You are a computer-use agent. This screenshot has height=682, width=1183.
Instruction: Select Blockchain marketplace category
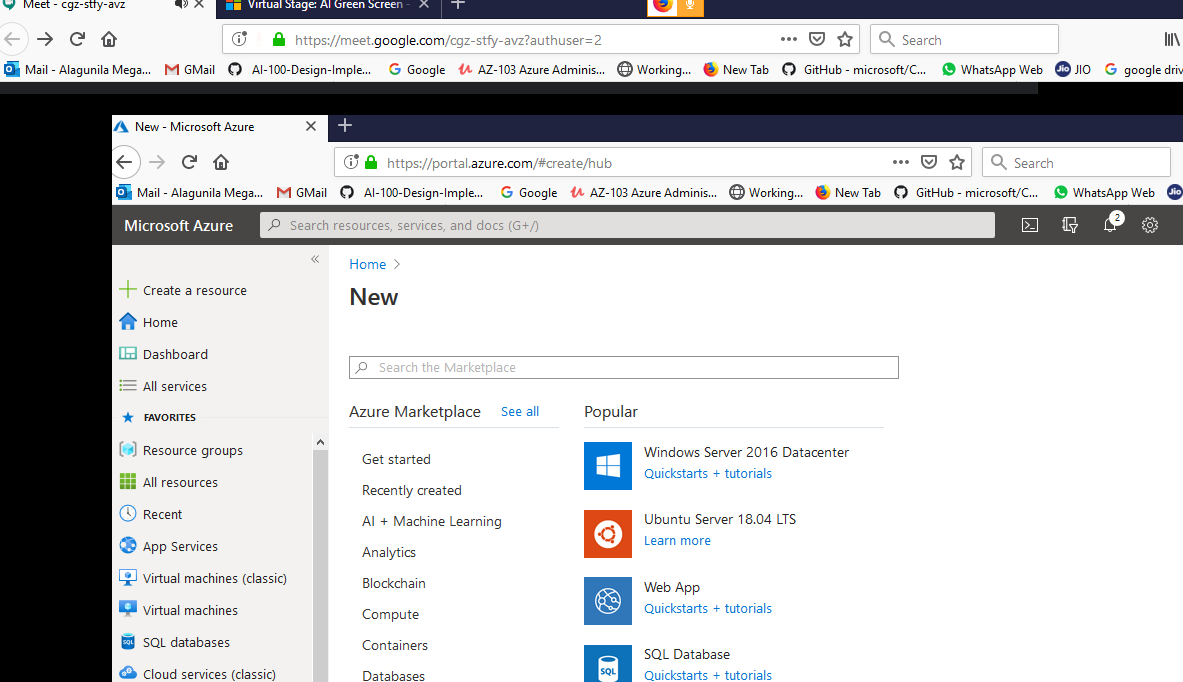394,583
